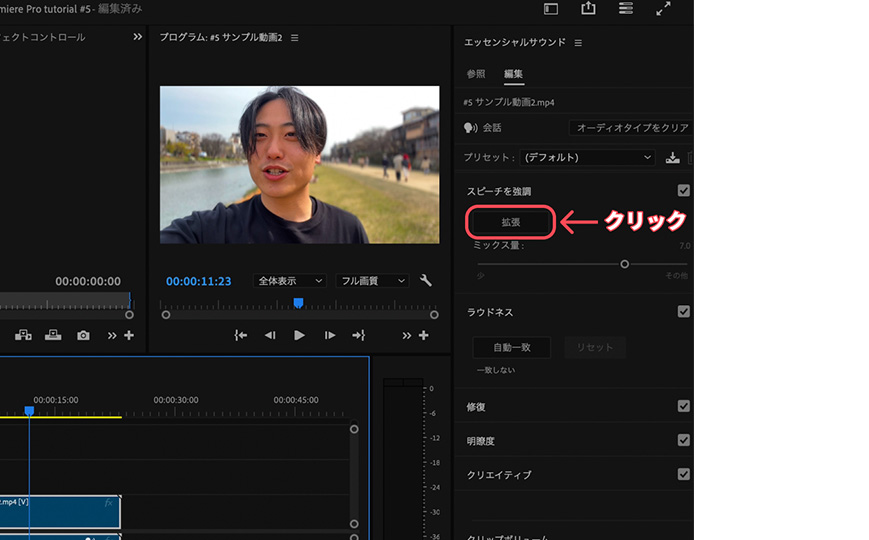Click the Program monitor zoom bar right handle
The image size is (869, 540).
(434, 315)
